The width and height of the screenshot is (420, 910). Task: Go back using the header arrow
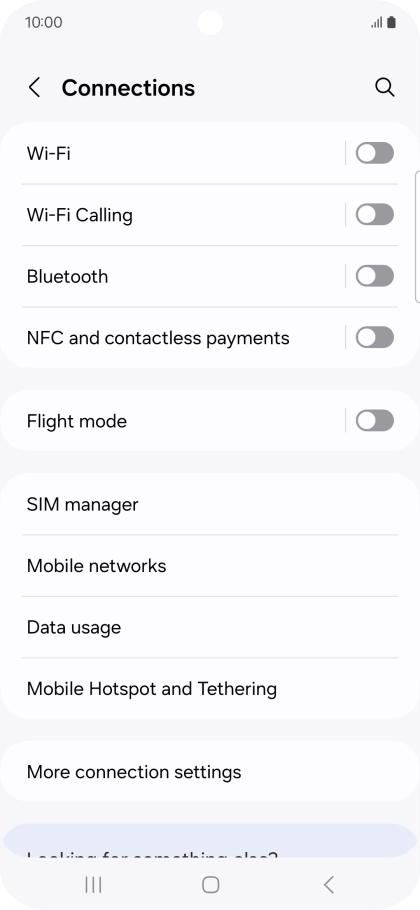click(x=35, y=88)
